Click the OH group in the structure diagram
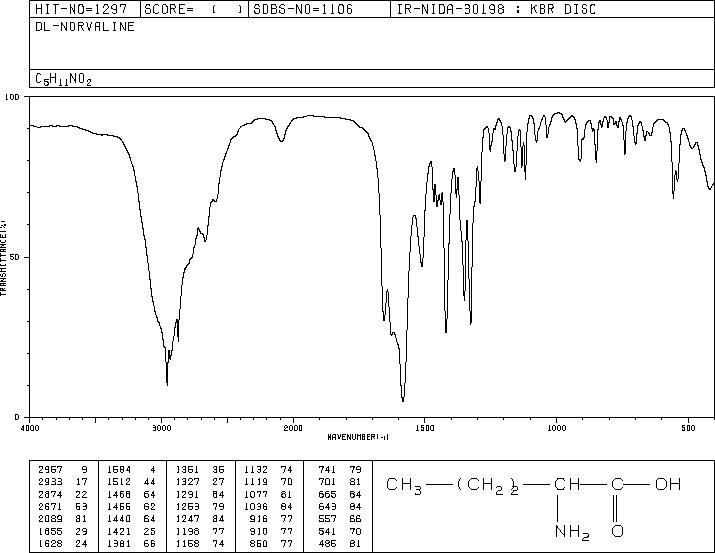This screenshot has height=553, width=715. (x=668, y=484)
